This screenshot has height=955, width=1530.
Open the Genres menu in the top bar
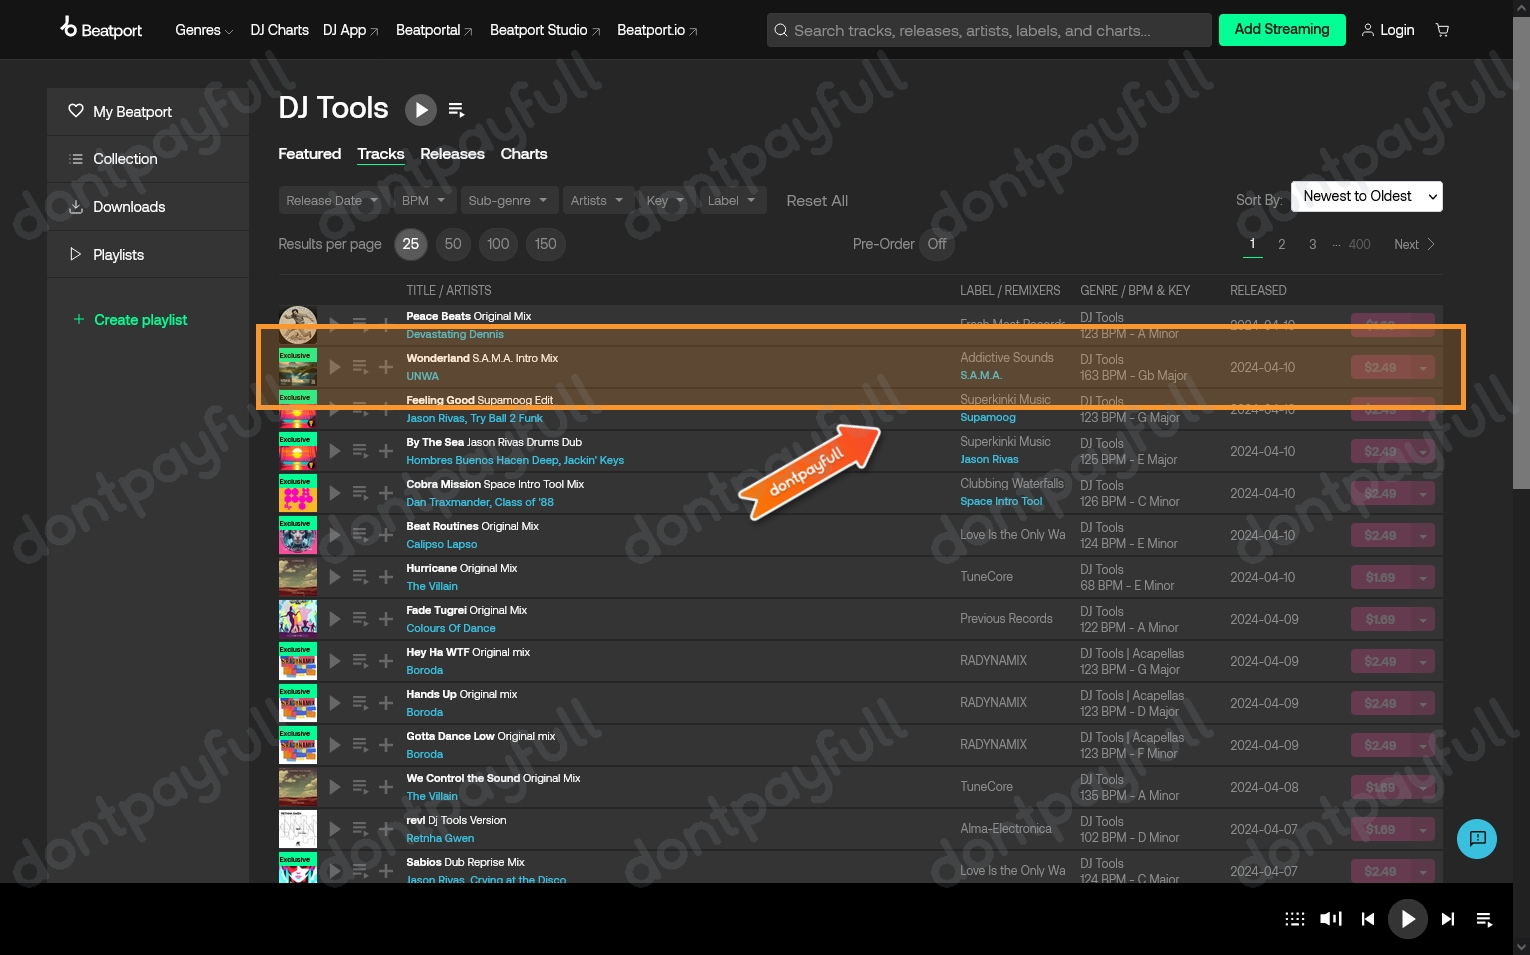pos(203,30)
